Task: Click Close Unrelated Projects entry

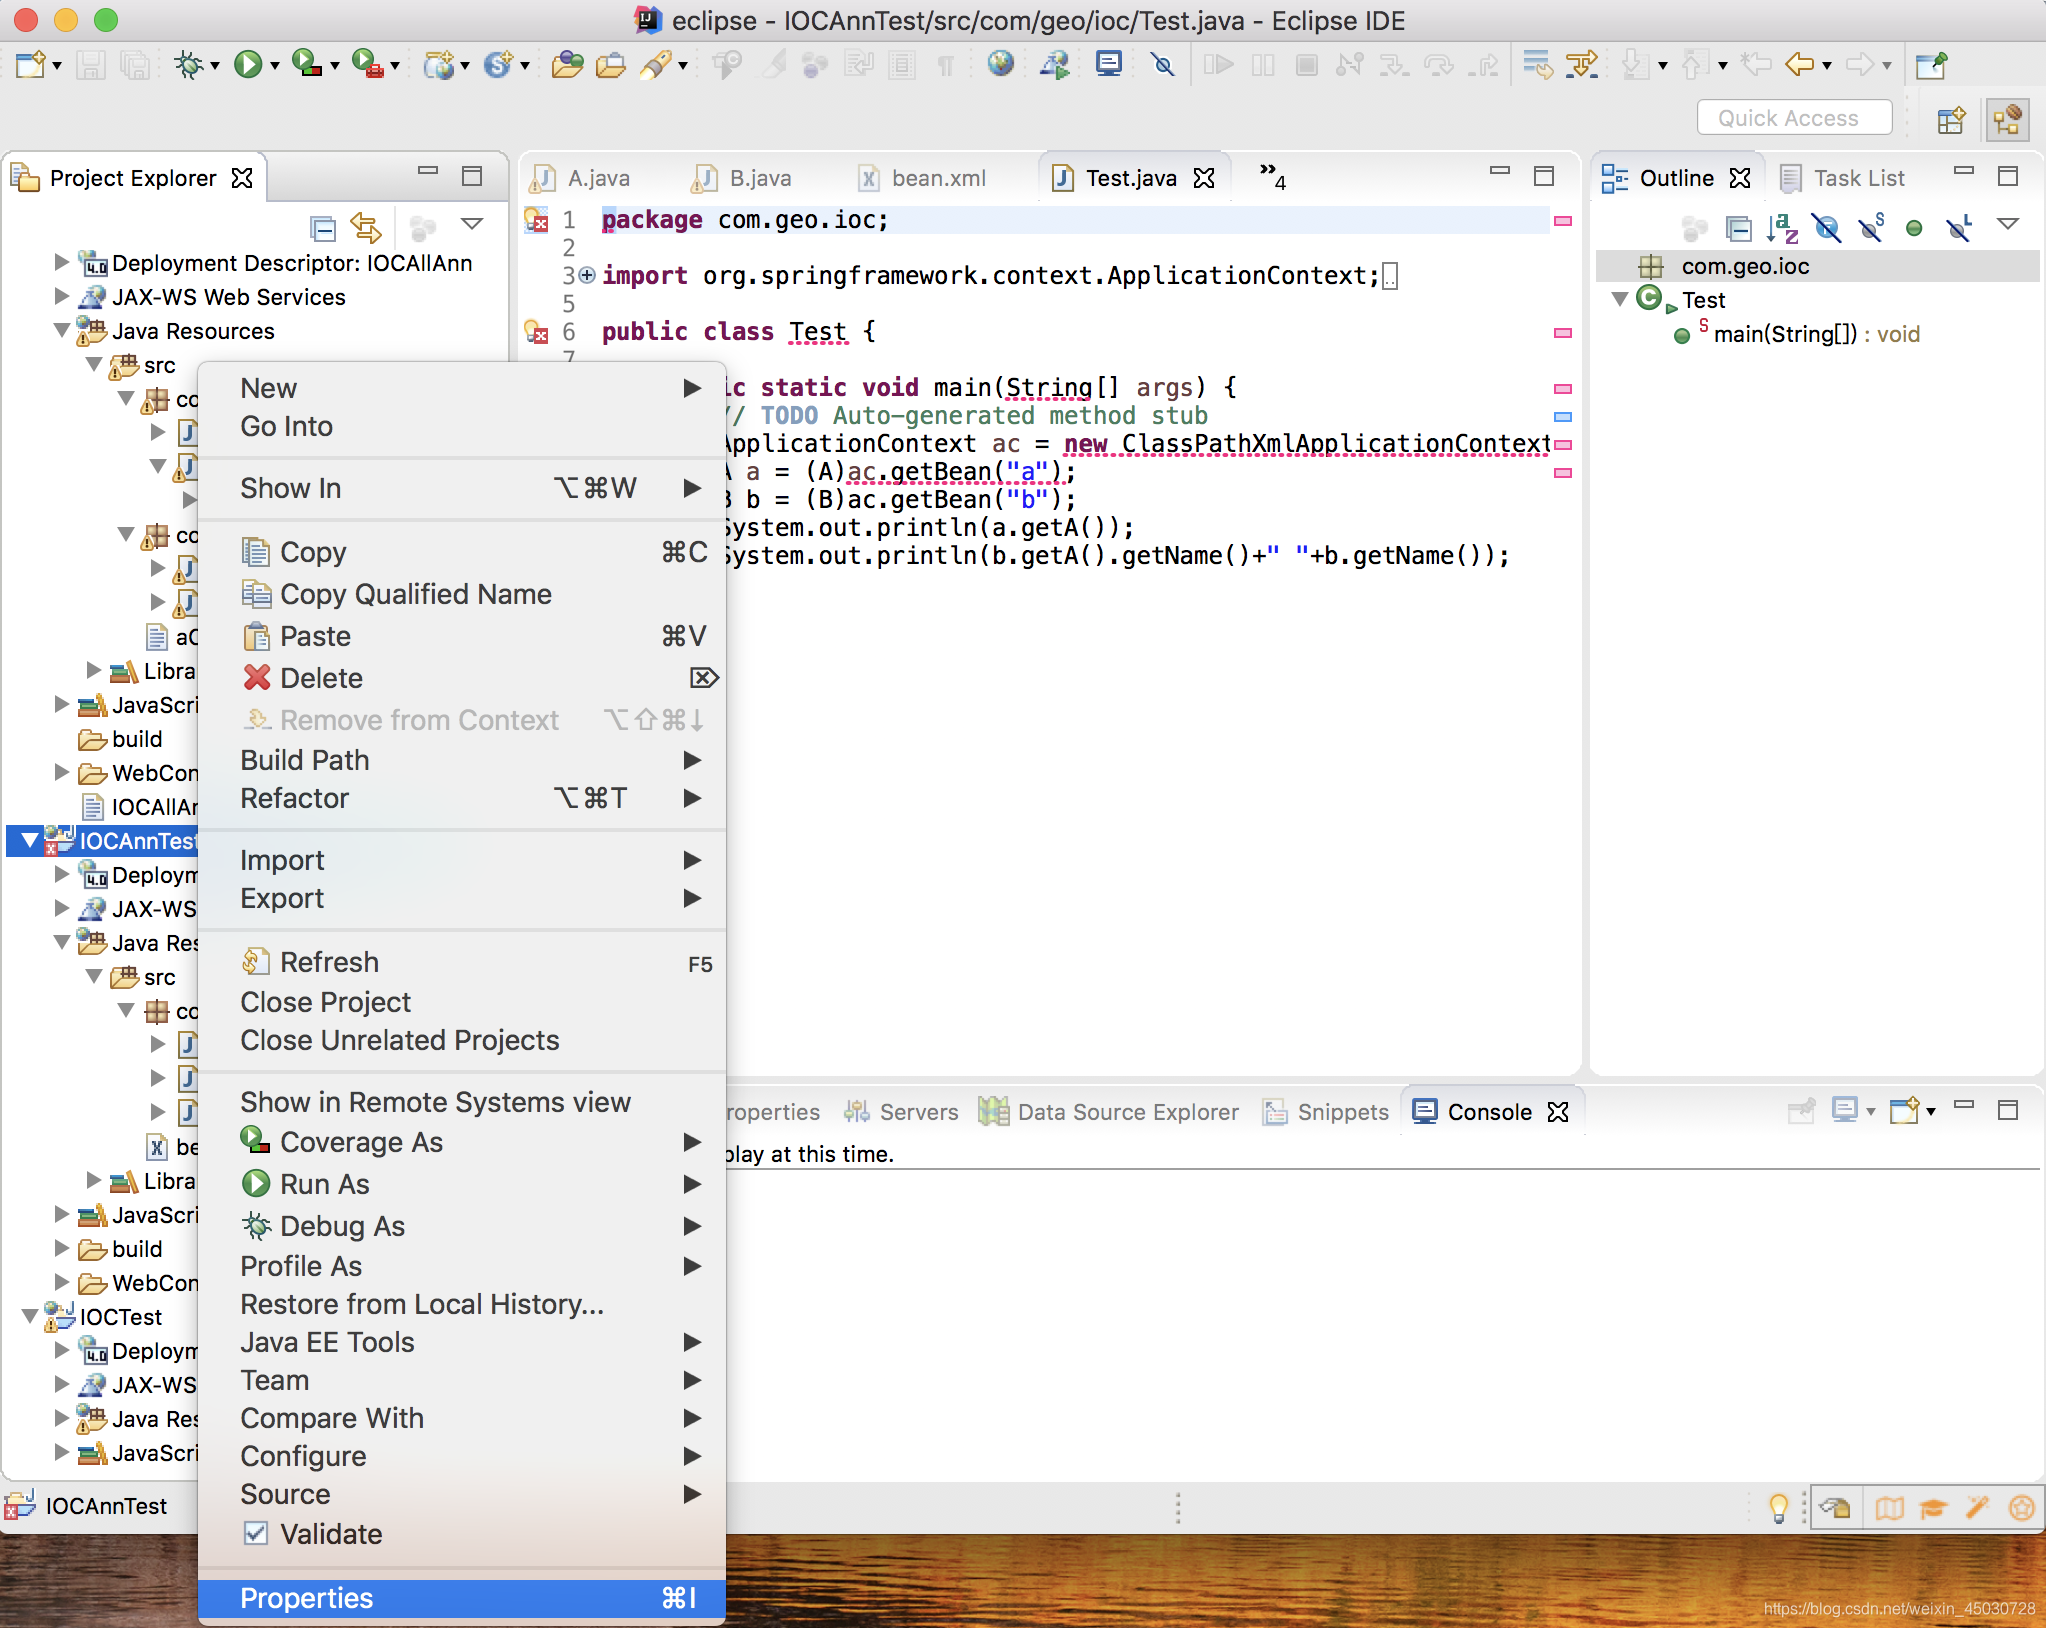Action: click(x=462, y=1040)
